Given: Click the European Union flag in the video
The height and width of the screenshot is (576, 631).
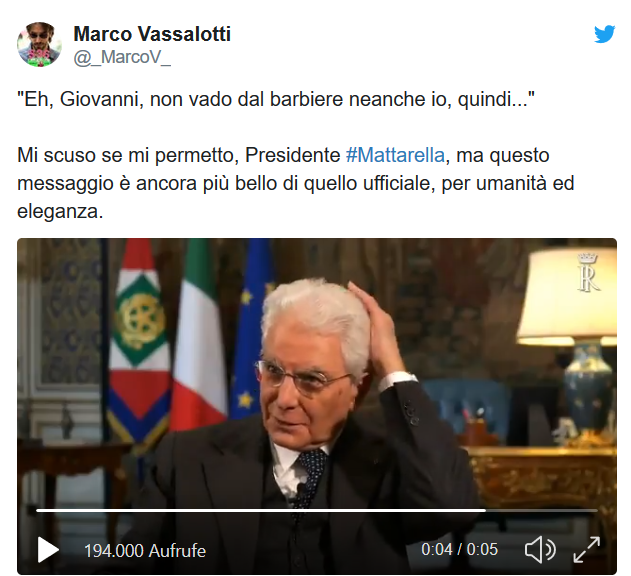Looking at the screenshot, I should pyautogui.click(x=252, y=330).
